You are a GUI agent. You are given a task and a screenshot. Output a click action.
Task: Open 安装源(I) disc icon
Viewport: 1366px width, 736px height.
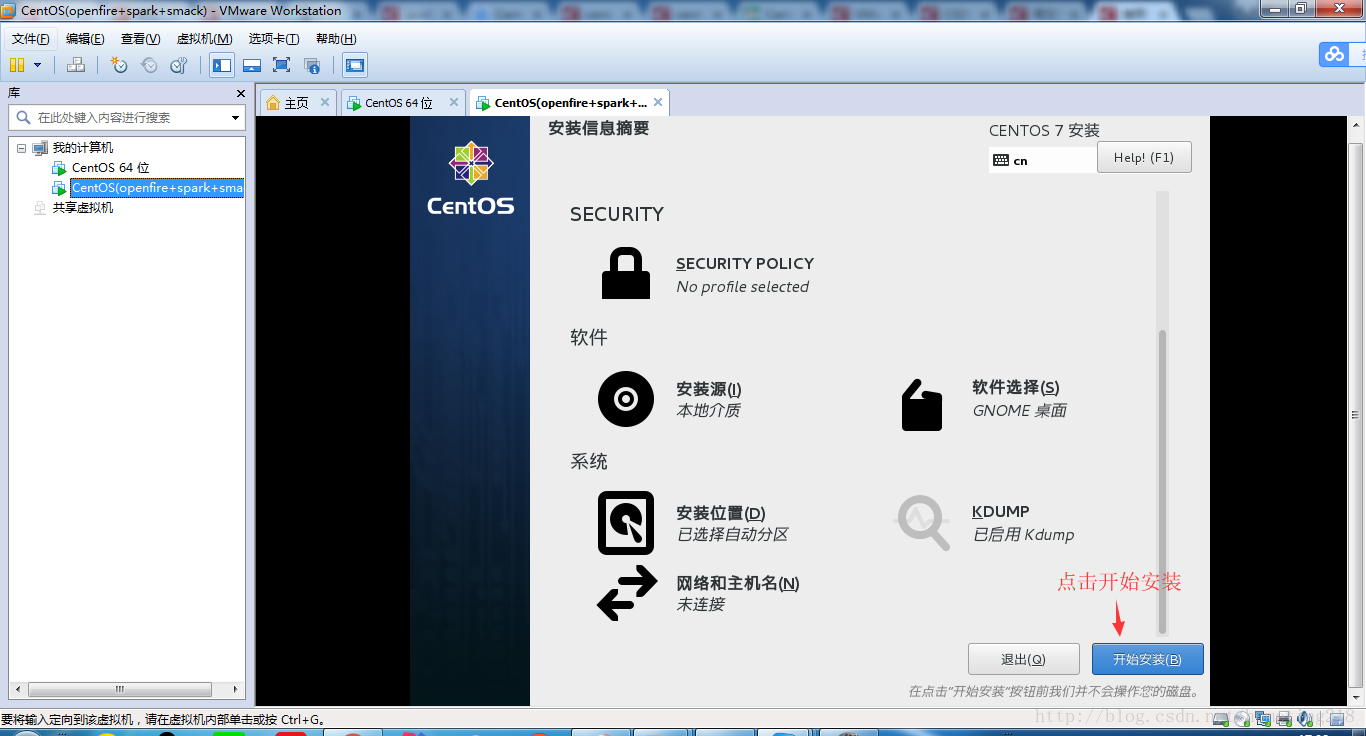626,399
